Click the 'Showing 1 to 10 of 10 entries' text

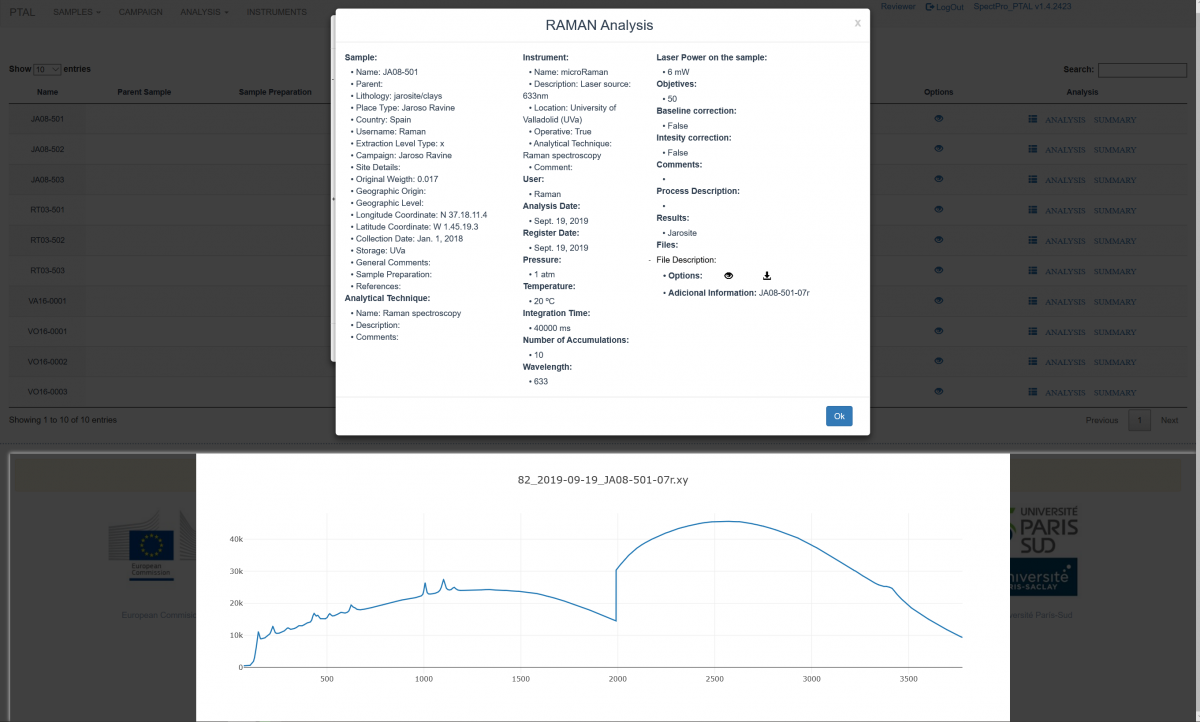(62, 420)
